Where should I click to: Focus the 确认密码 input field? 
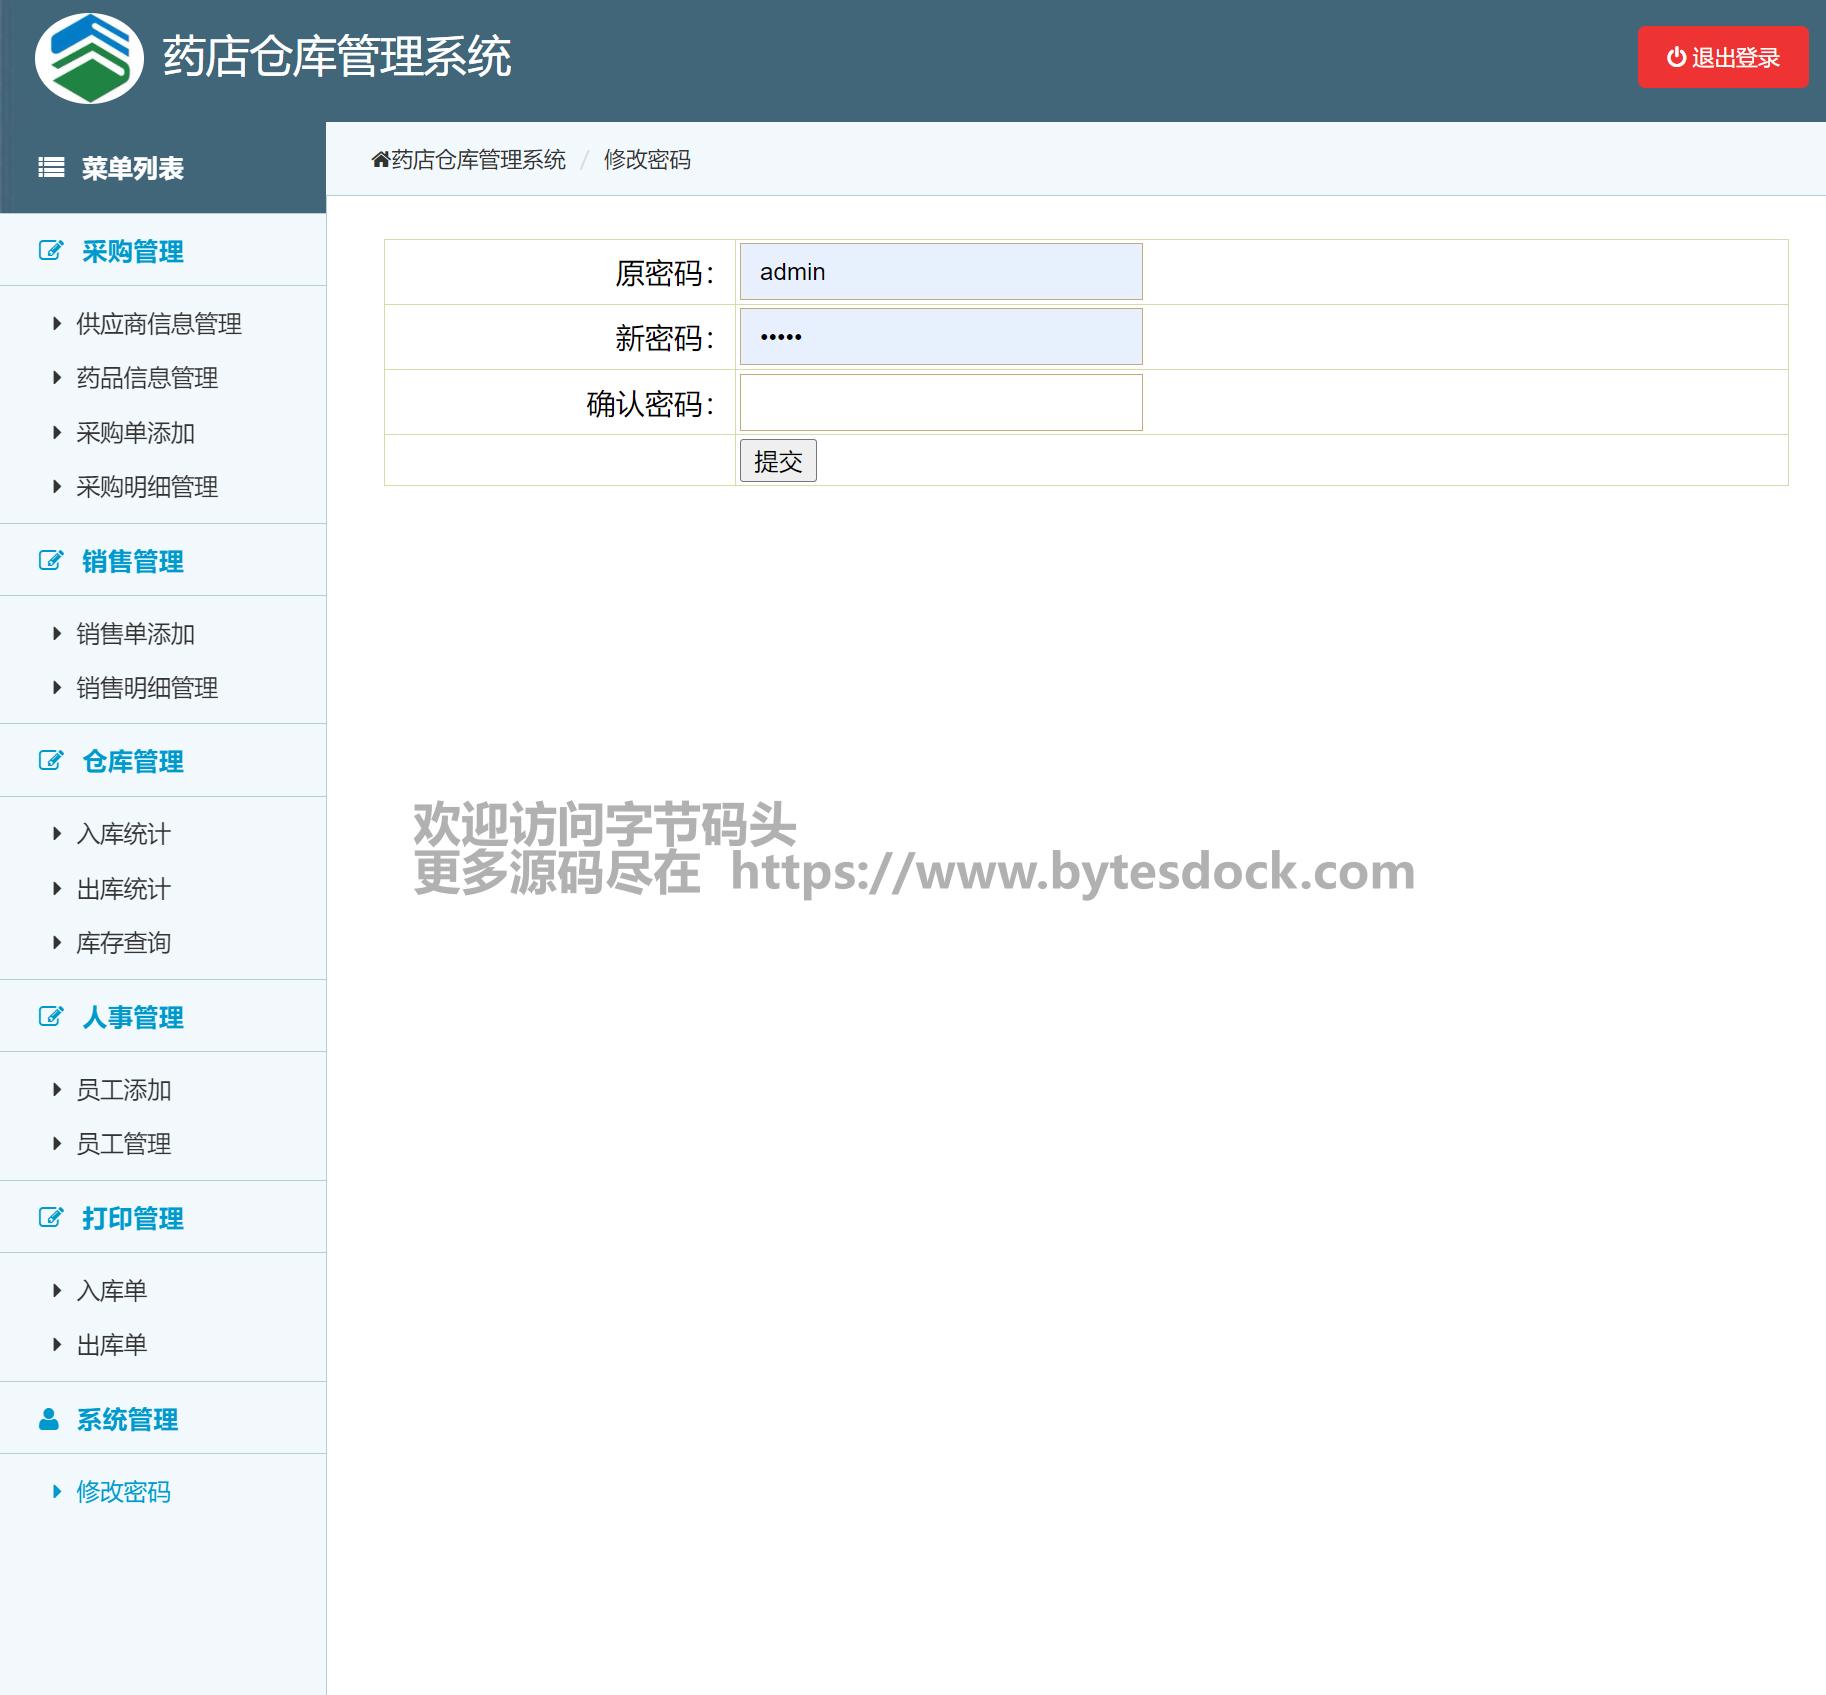940,402
